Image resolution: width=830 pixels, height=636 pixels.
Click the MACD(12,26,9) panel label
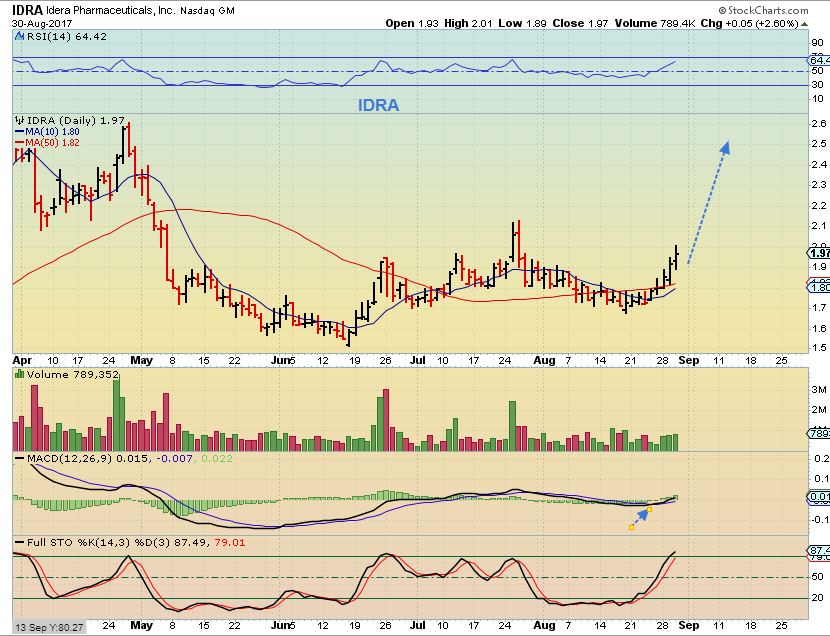(69, 458)
